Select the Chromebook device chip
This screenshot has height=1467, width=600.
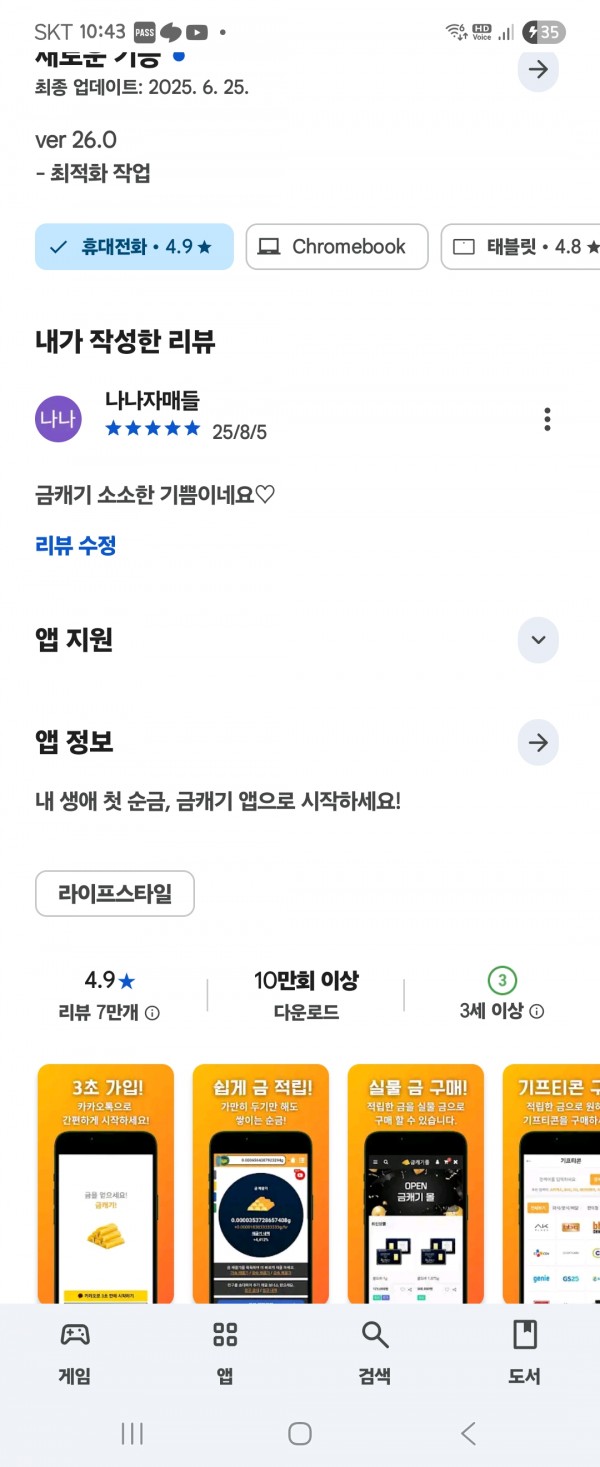click(337, 247)
